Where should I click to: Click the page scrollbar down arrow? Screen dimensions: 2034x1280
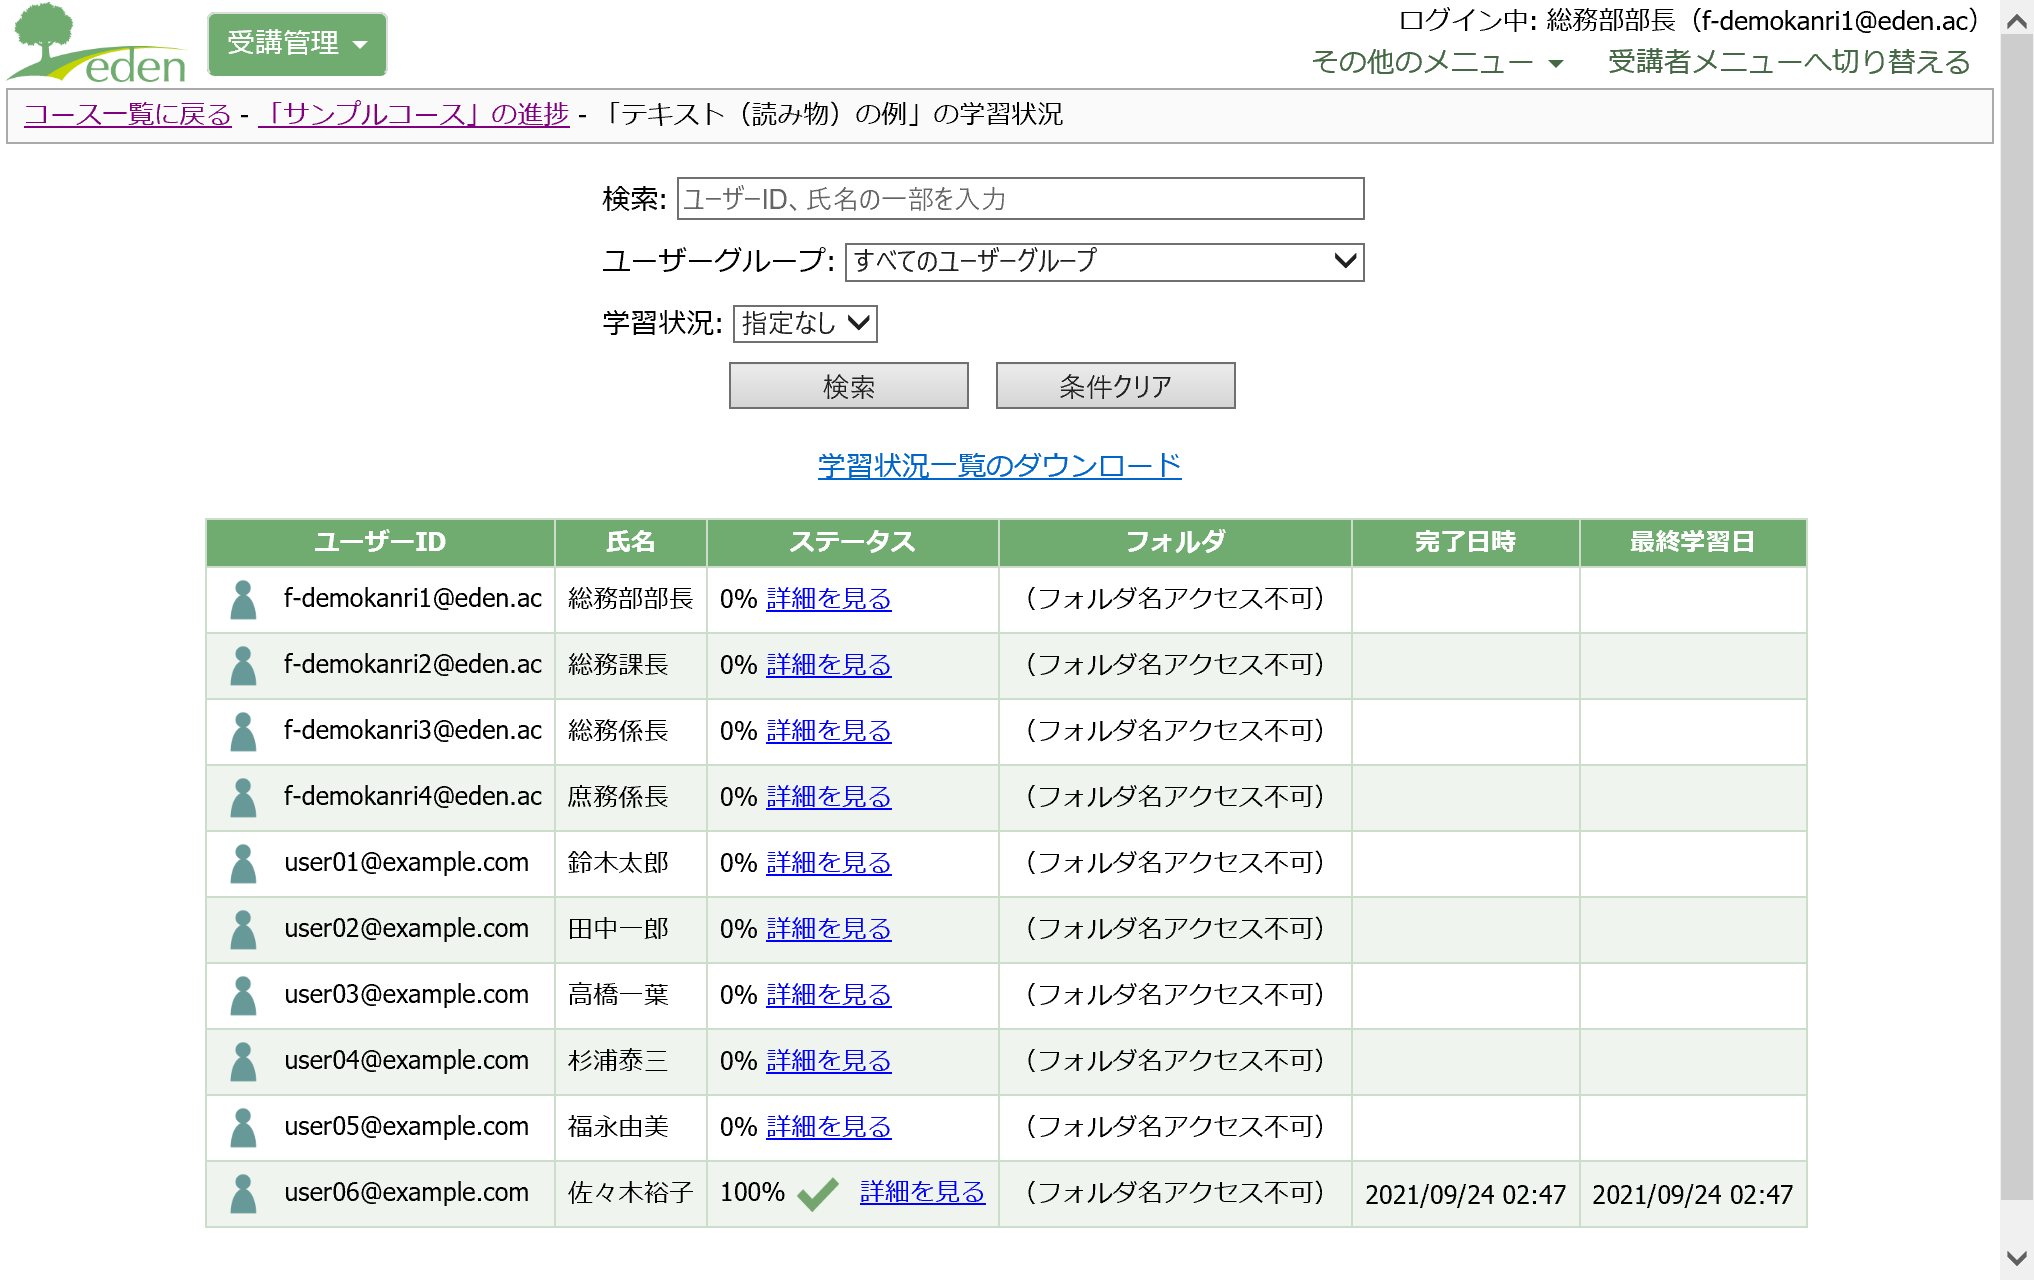coord(2017,1258)
